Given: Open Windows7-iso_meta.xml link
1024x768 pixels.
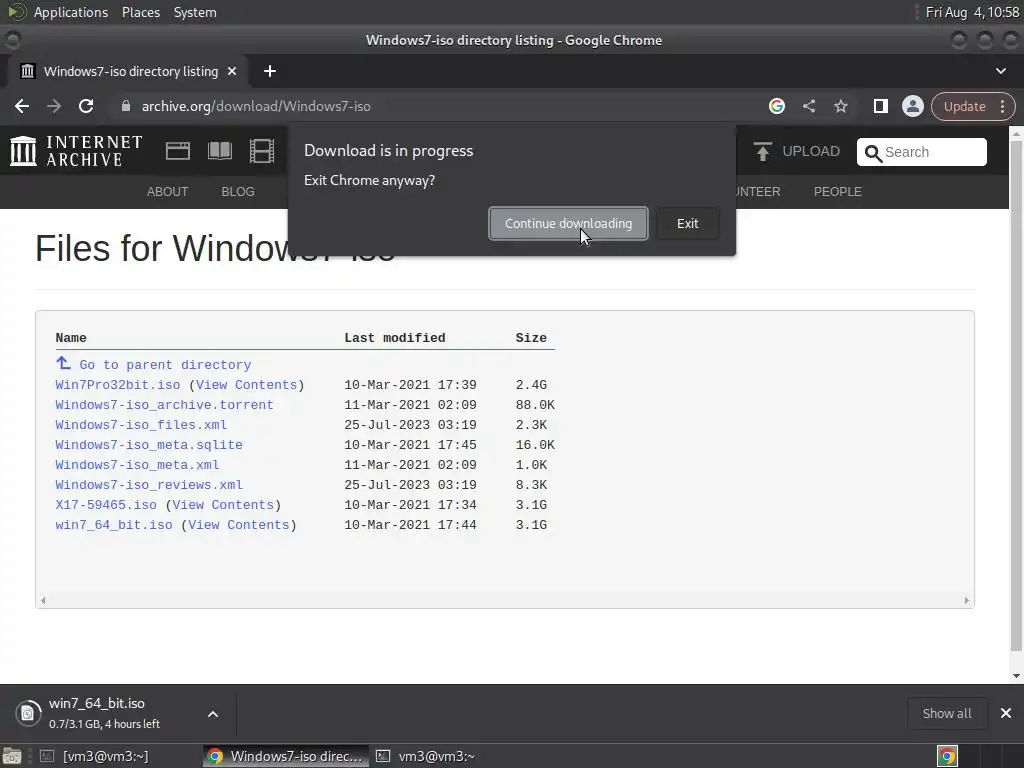Looking at the screenshot, I should pyautogui.click(x=137, y=465).
